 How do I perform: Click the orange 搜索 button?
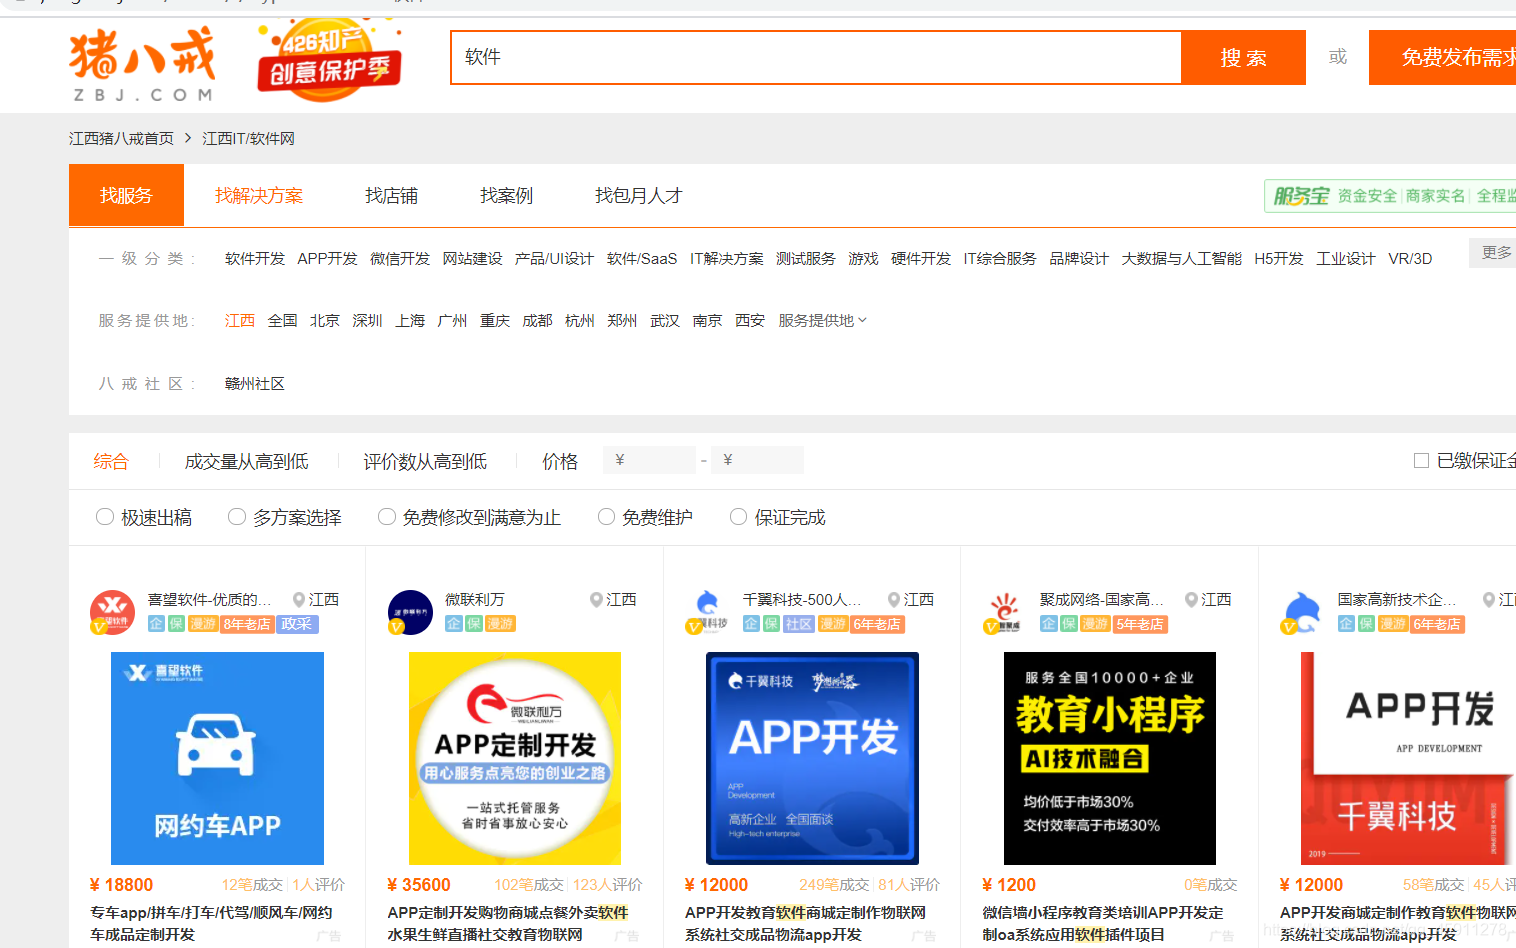click(x=1244, y=57)
